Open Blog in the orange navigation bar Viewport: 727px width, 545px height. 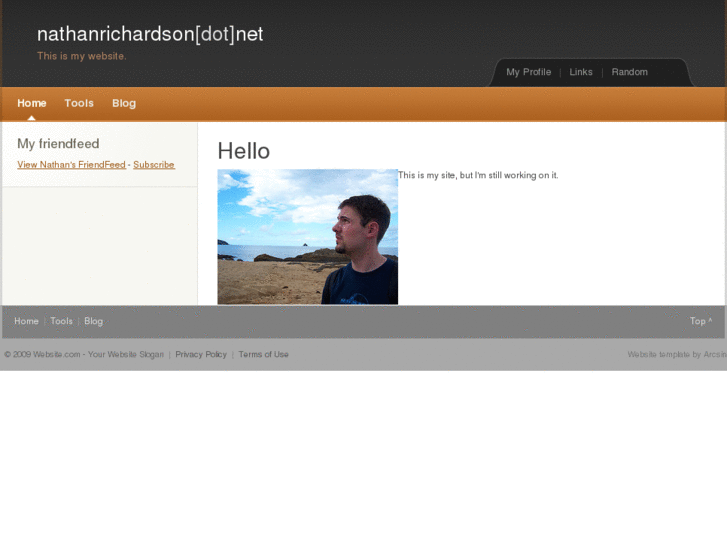(x=124, y=103)
